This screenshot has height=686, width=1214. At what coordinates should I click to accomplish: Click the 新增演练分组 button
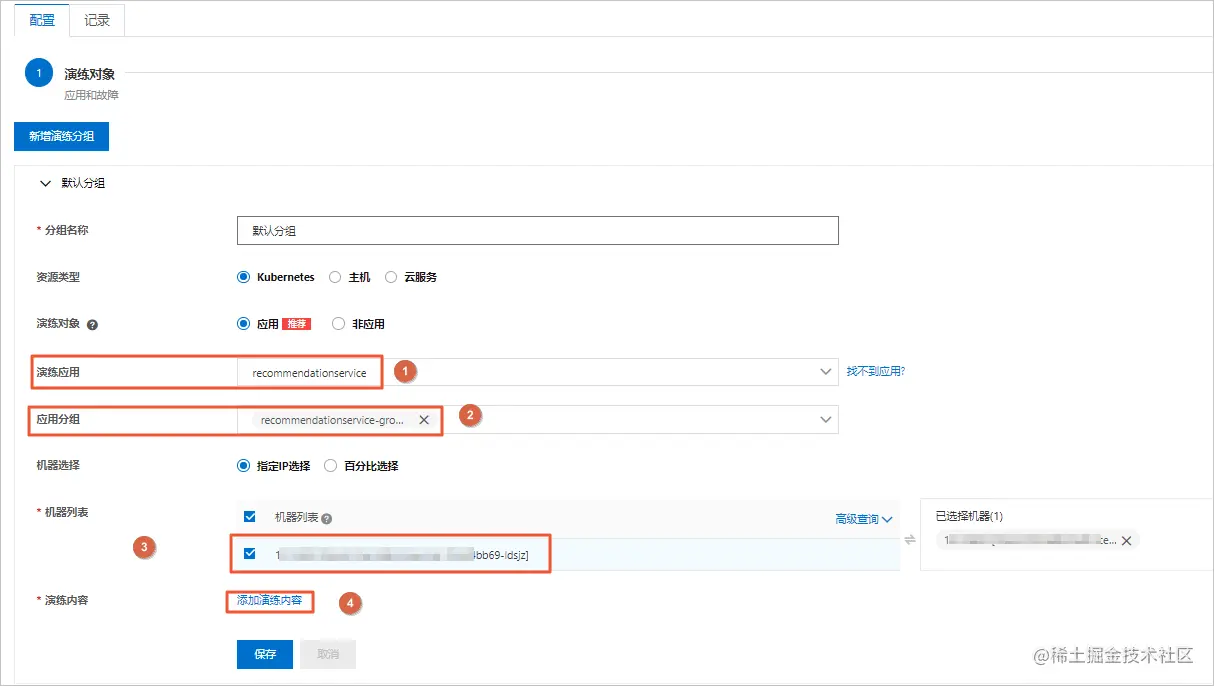(x=61, y=136)
